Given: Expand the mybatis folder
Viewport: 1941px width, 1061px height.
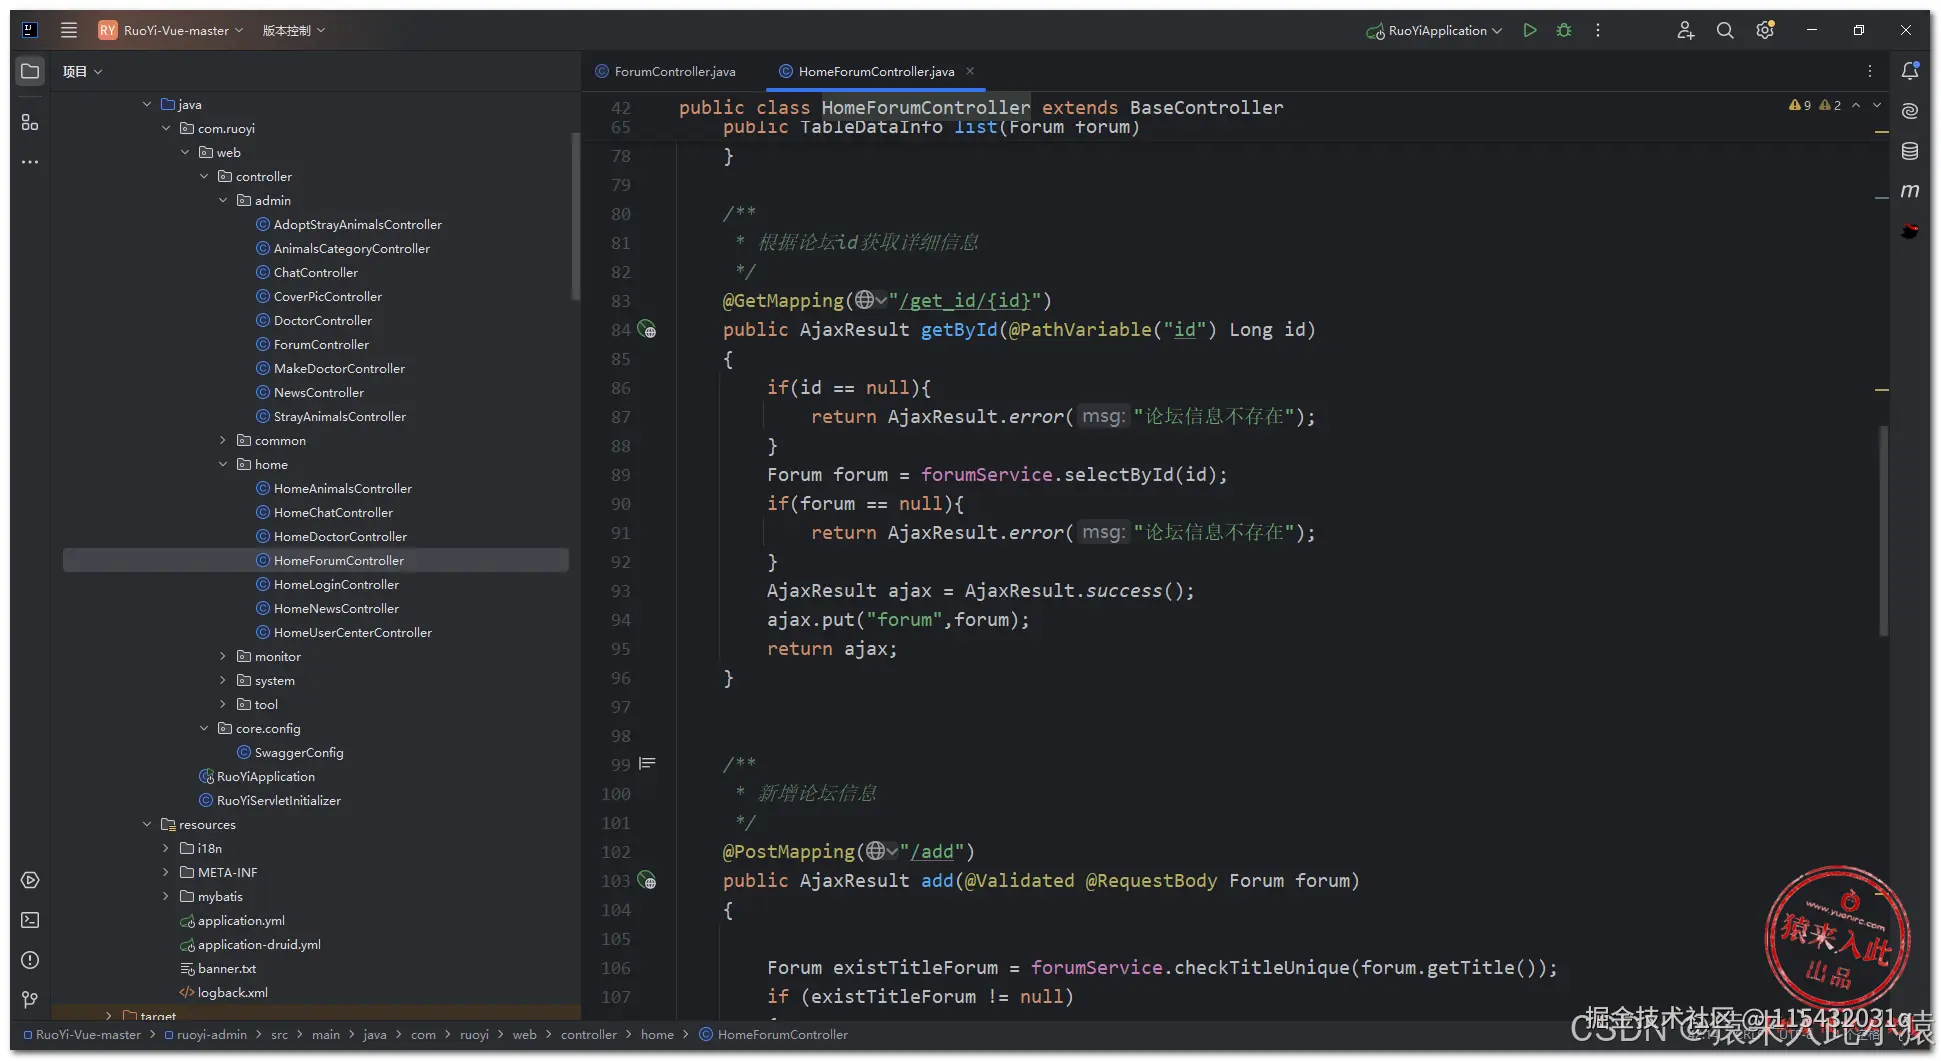Looking at the screenshot, I should [166, 896].
